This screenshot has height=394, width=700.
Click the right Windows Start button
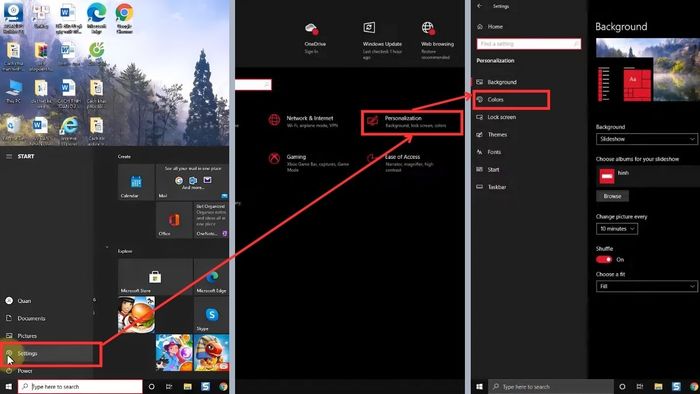pyautogui.click(x=479, y=386)
